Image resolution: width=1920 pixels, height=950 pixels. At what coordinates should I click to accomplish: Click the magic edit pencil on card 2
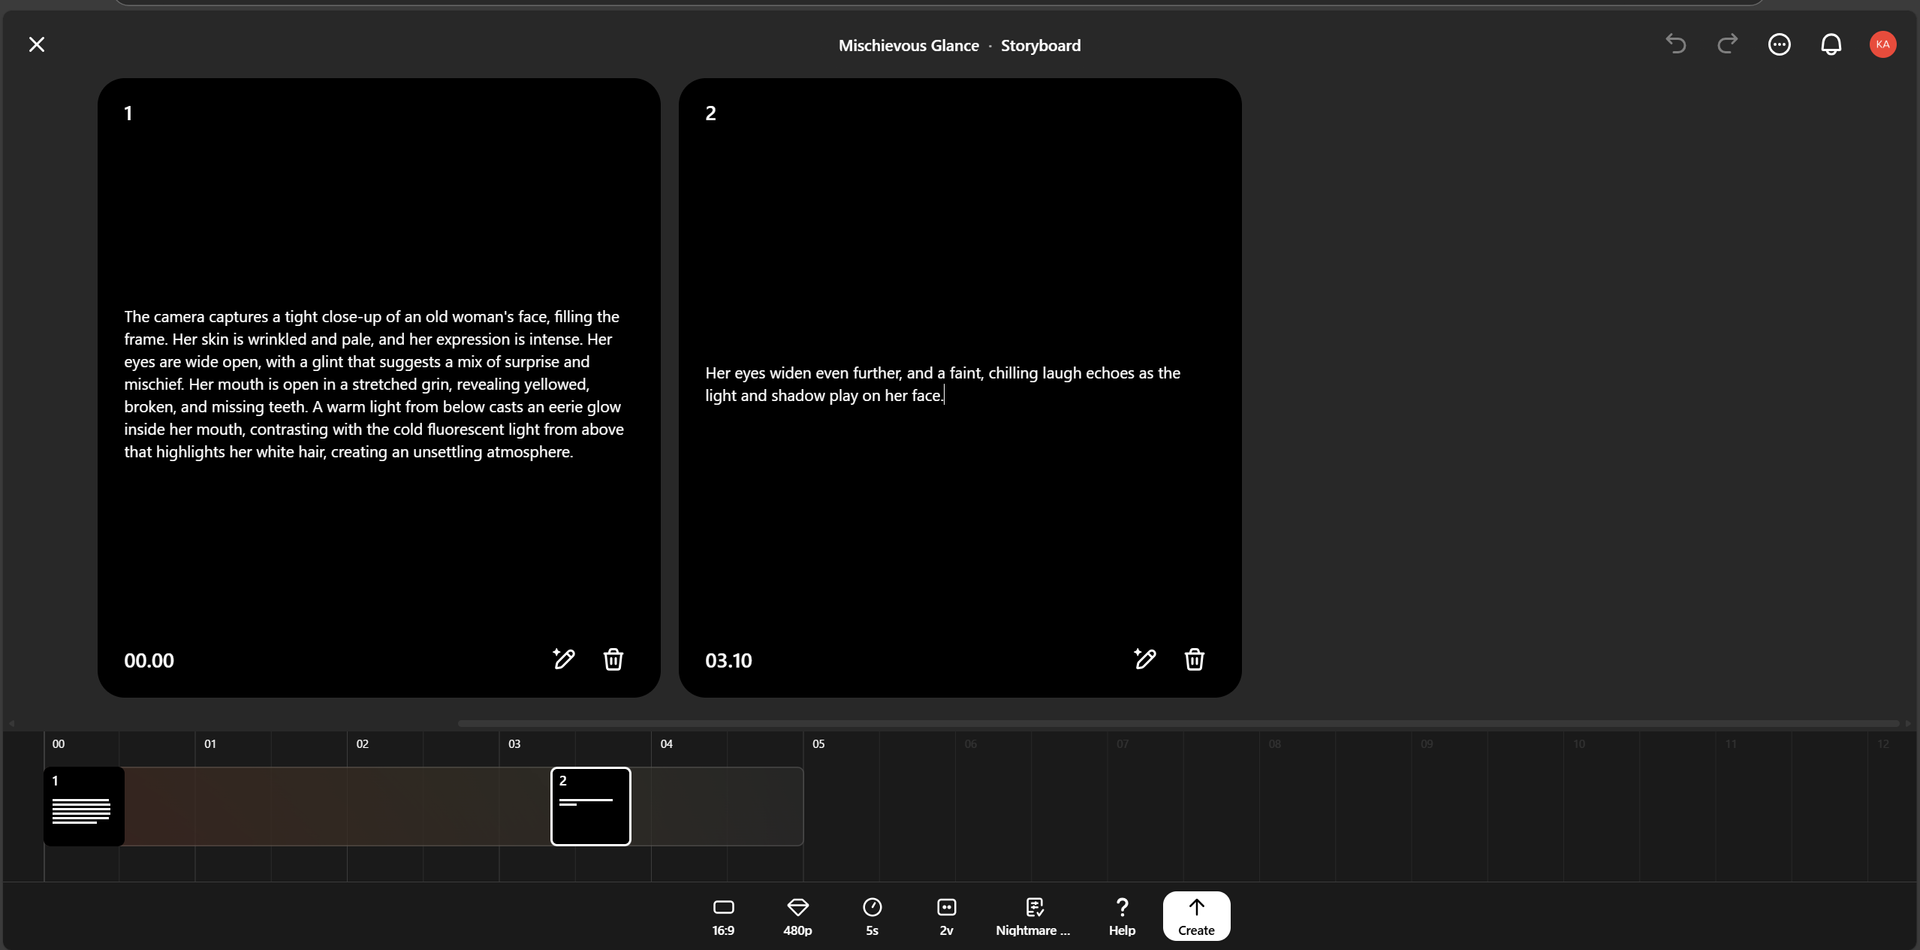1145,659
